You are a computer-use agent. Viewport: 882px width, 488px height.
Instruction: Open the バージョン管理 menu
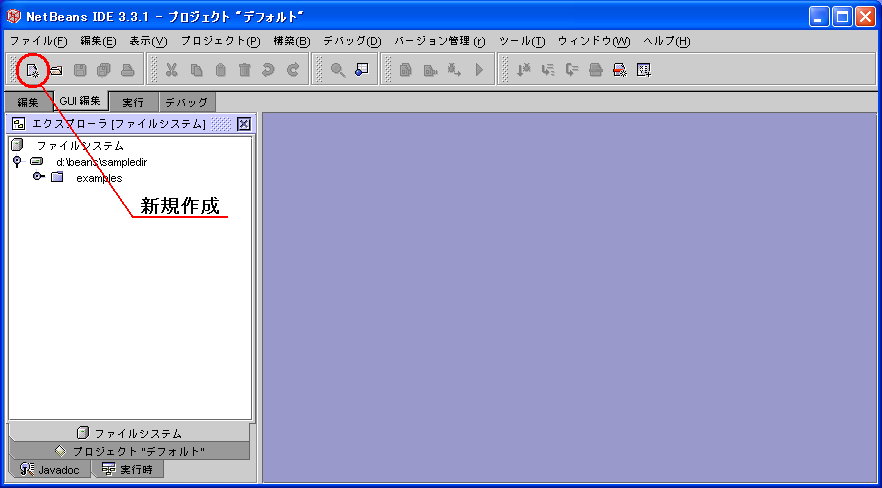click(439, 42)
